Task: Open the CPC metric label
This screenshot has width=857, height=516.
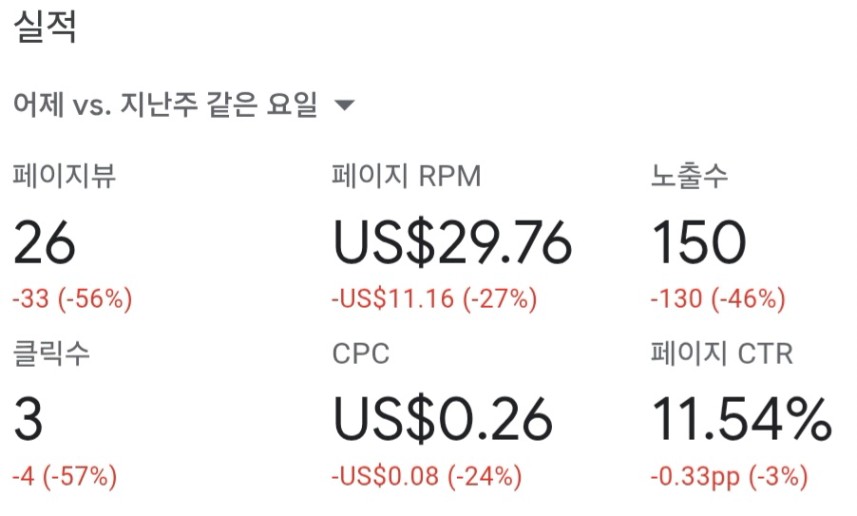Action: click(361, 354)
